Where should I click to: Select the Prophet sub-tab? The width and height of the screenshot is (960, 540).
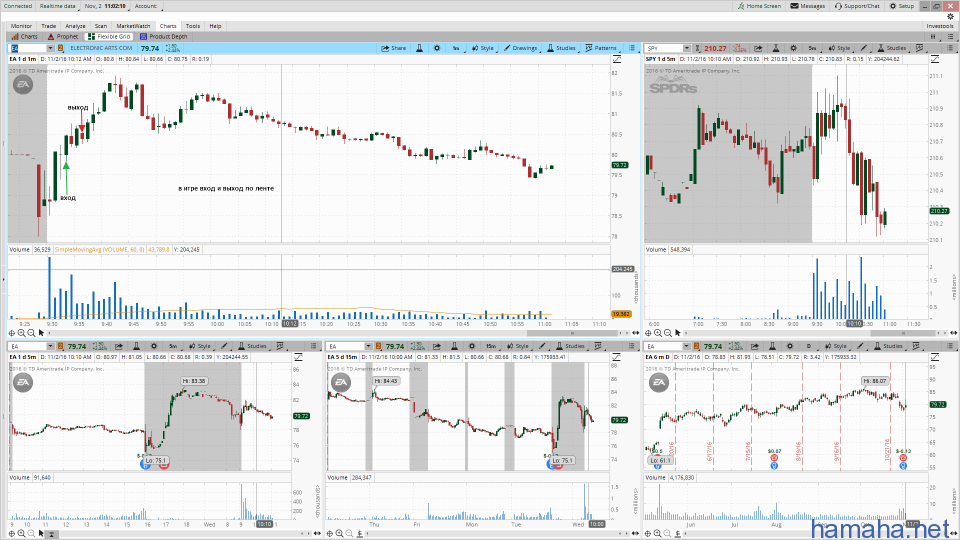click(63, 37)
